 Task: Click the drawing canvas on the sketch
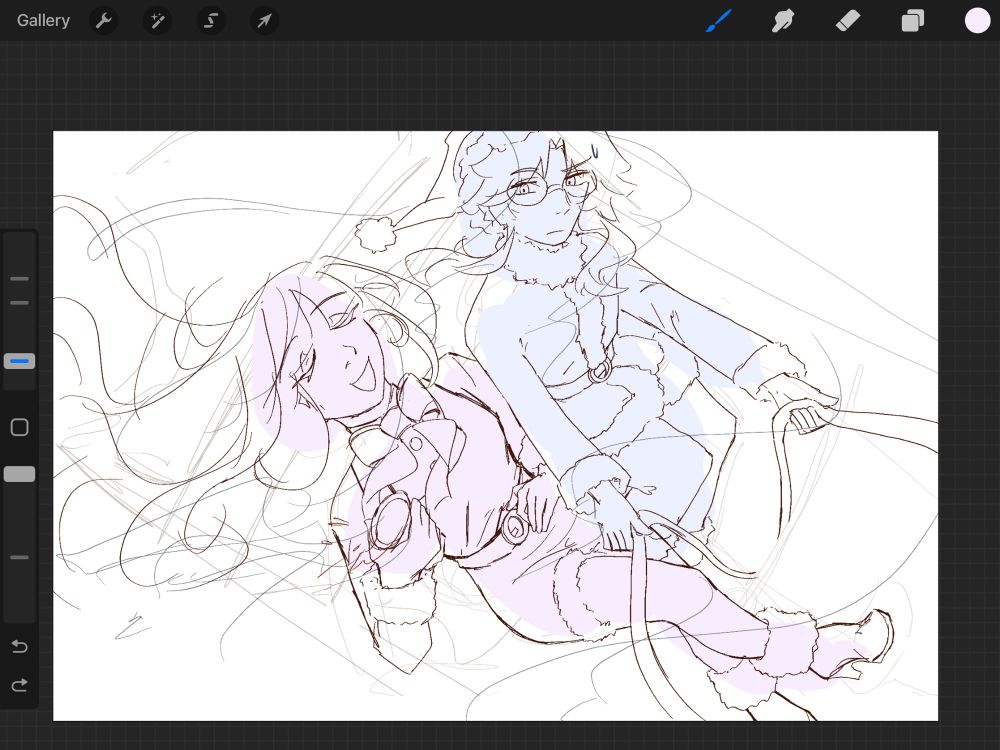pyautogui.click(x=495, y=426)
